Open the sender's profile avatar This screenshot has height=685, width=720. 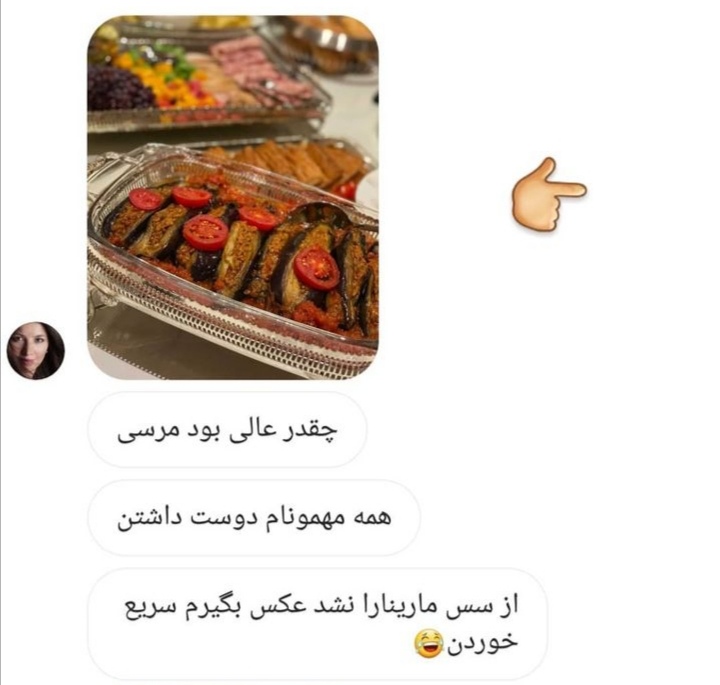pos(35,351)
